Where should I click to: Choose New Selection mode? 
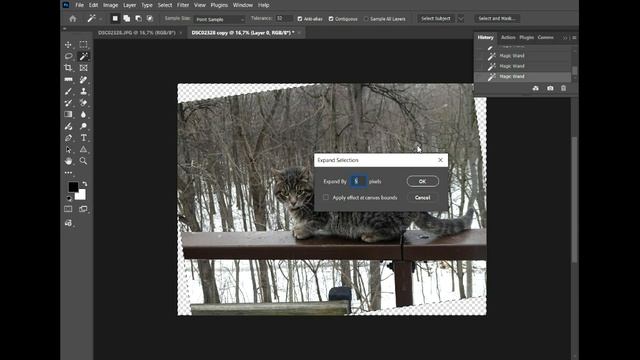(x=115, y=18)
